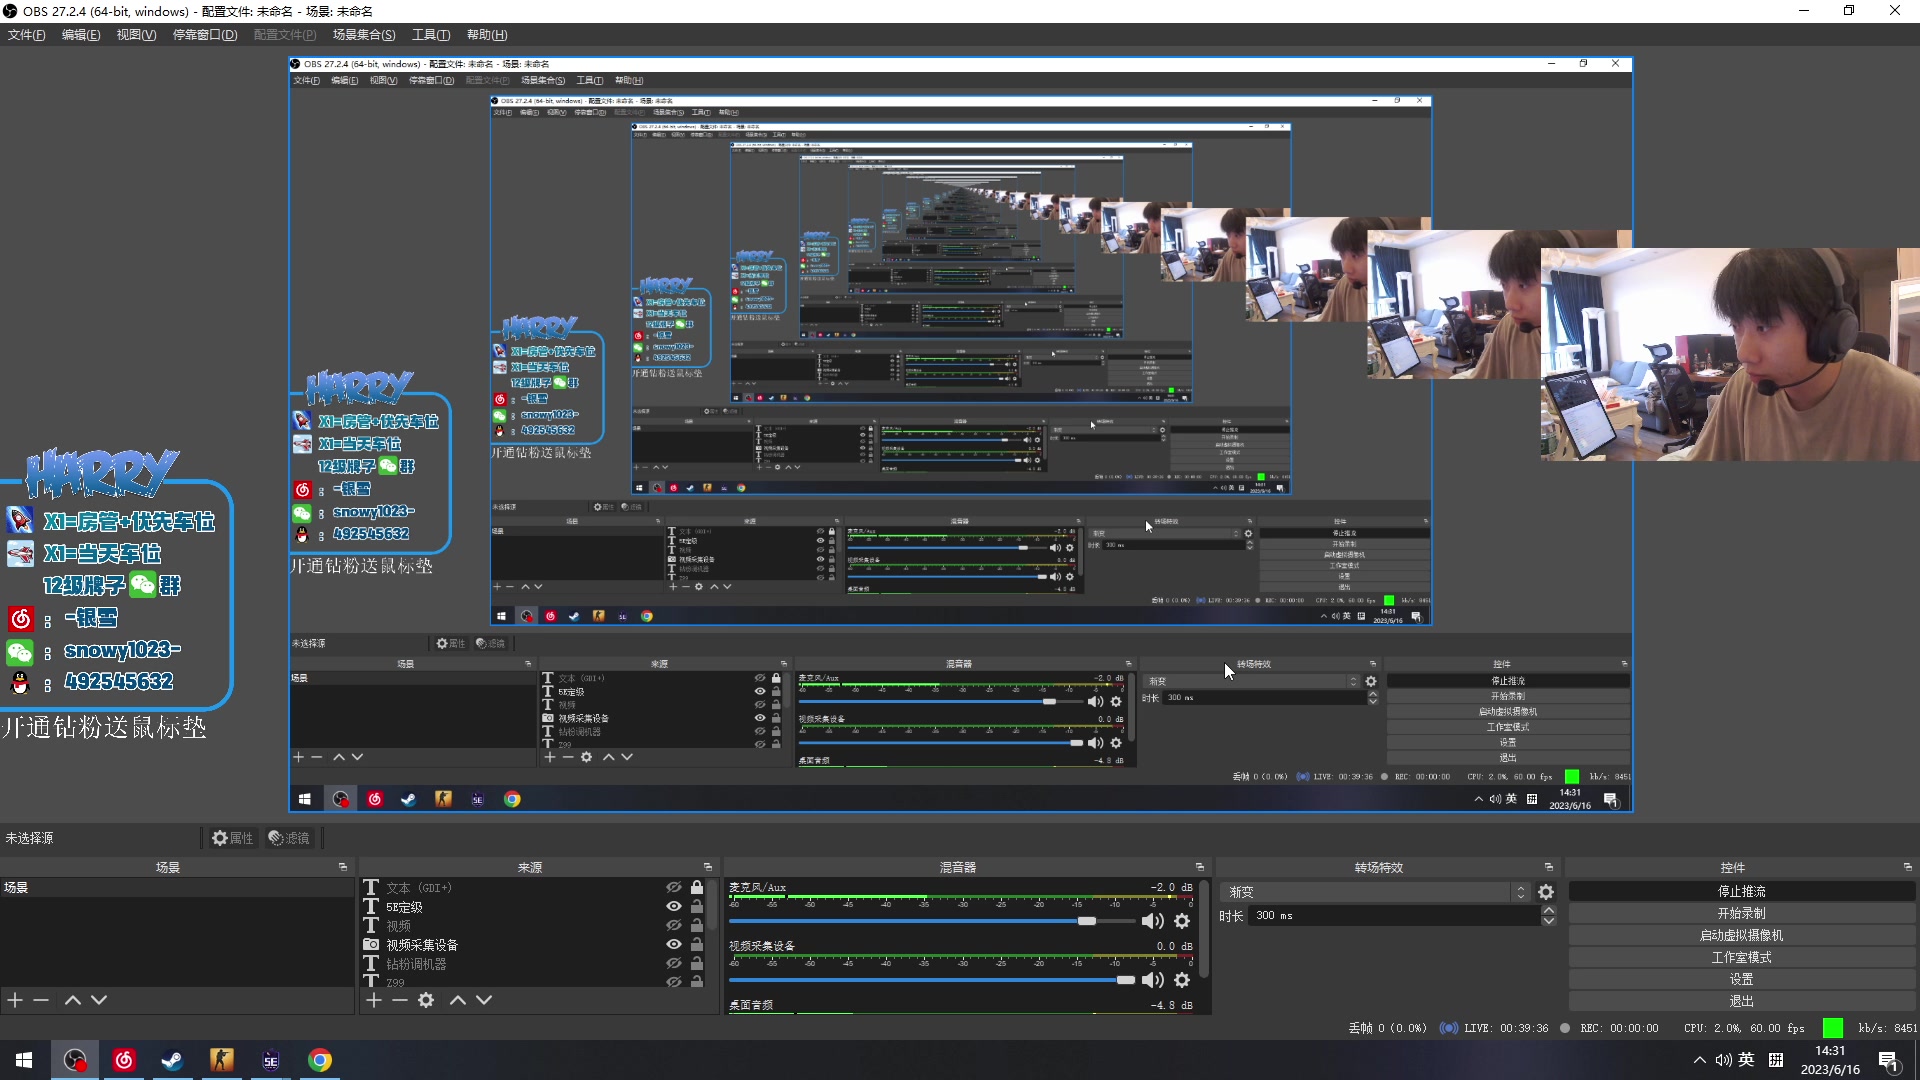The width and height of the screenshot is (1920, 1080).
Task: Pop out the 控件 dock panel
Action: click(x=1908, y=867)
